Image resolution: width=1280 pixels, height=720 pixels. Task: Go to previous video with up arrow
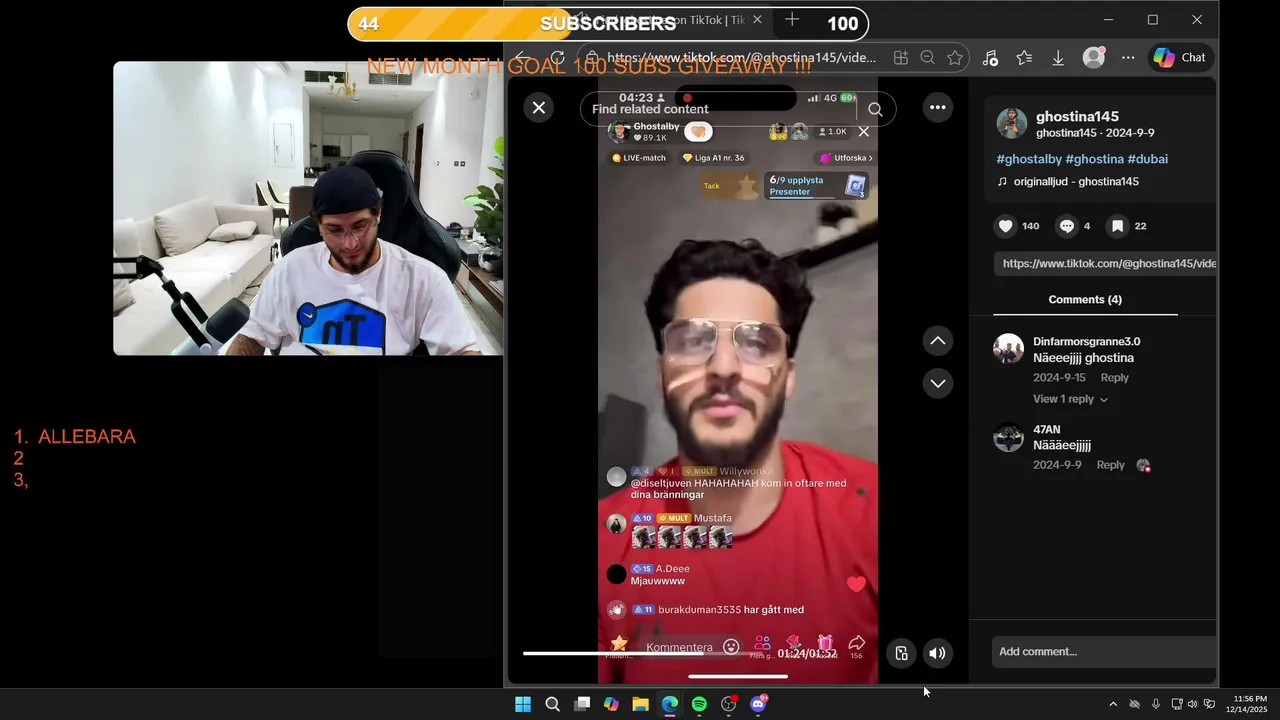tap(937, 341)
